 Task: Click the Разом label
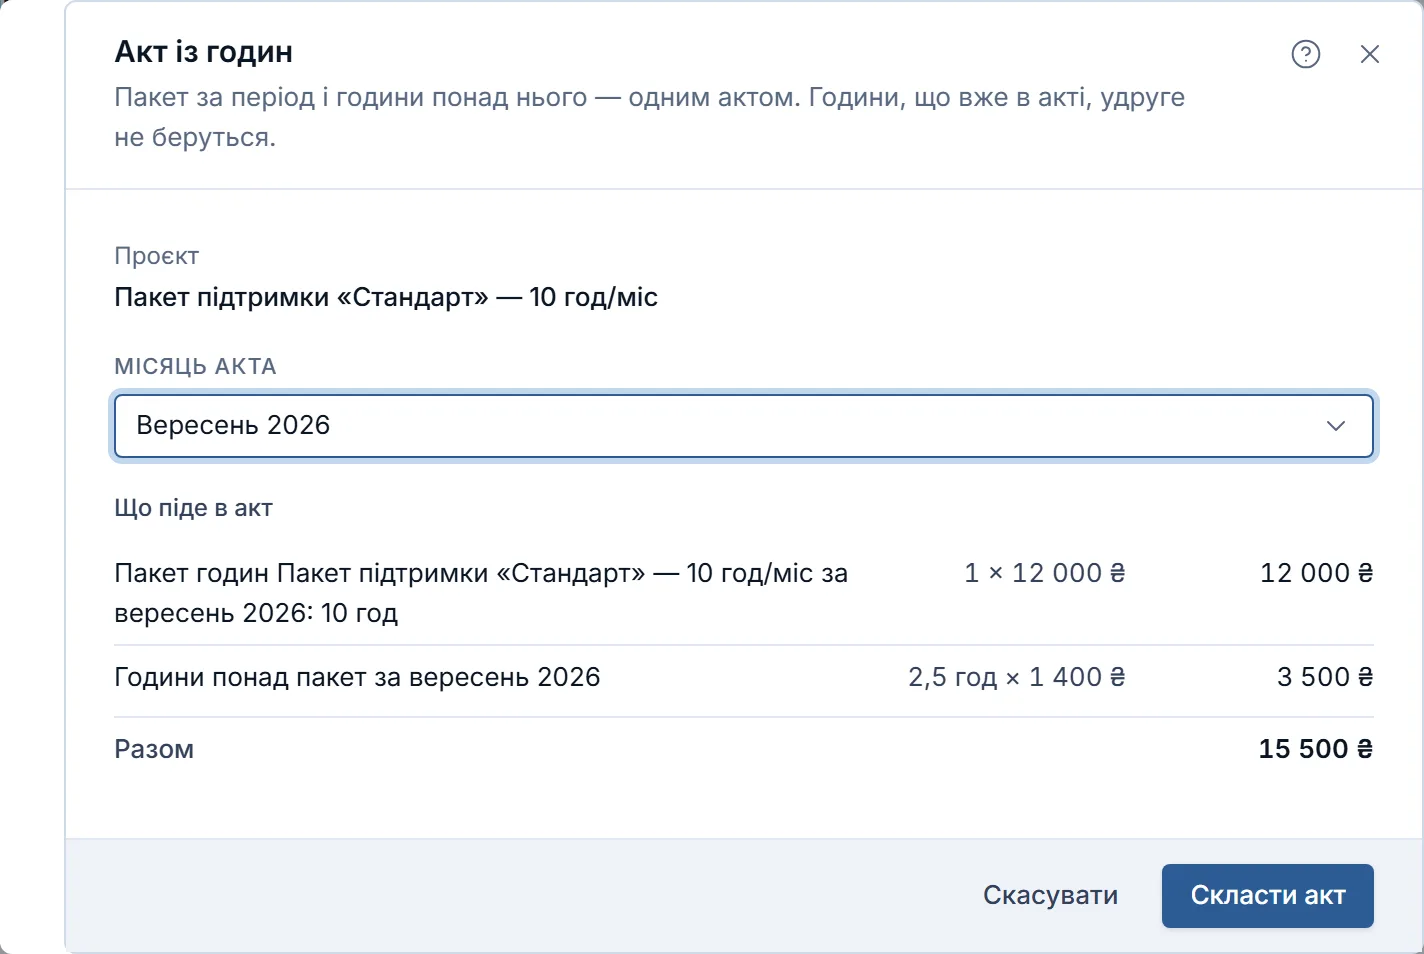[x=154, y=749]
